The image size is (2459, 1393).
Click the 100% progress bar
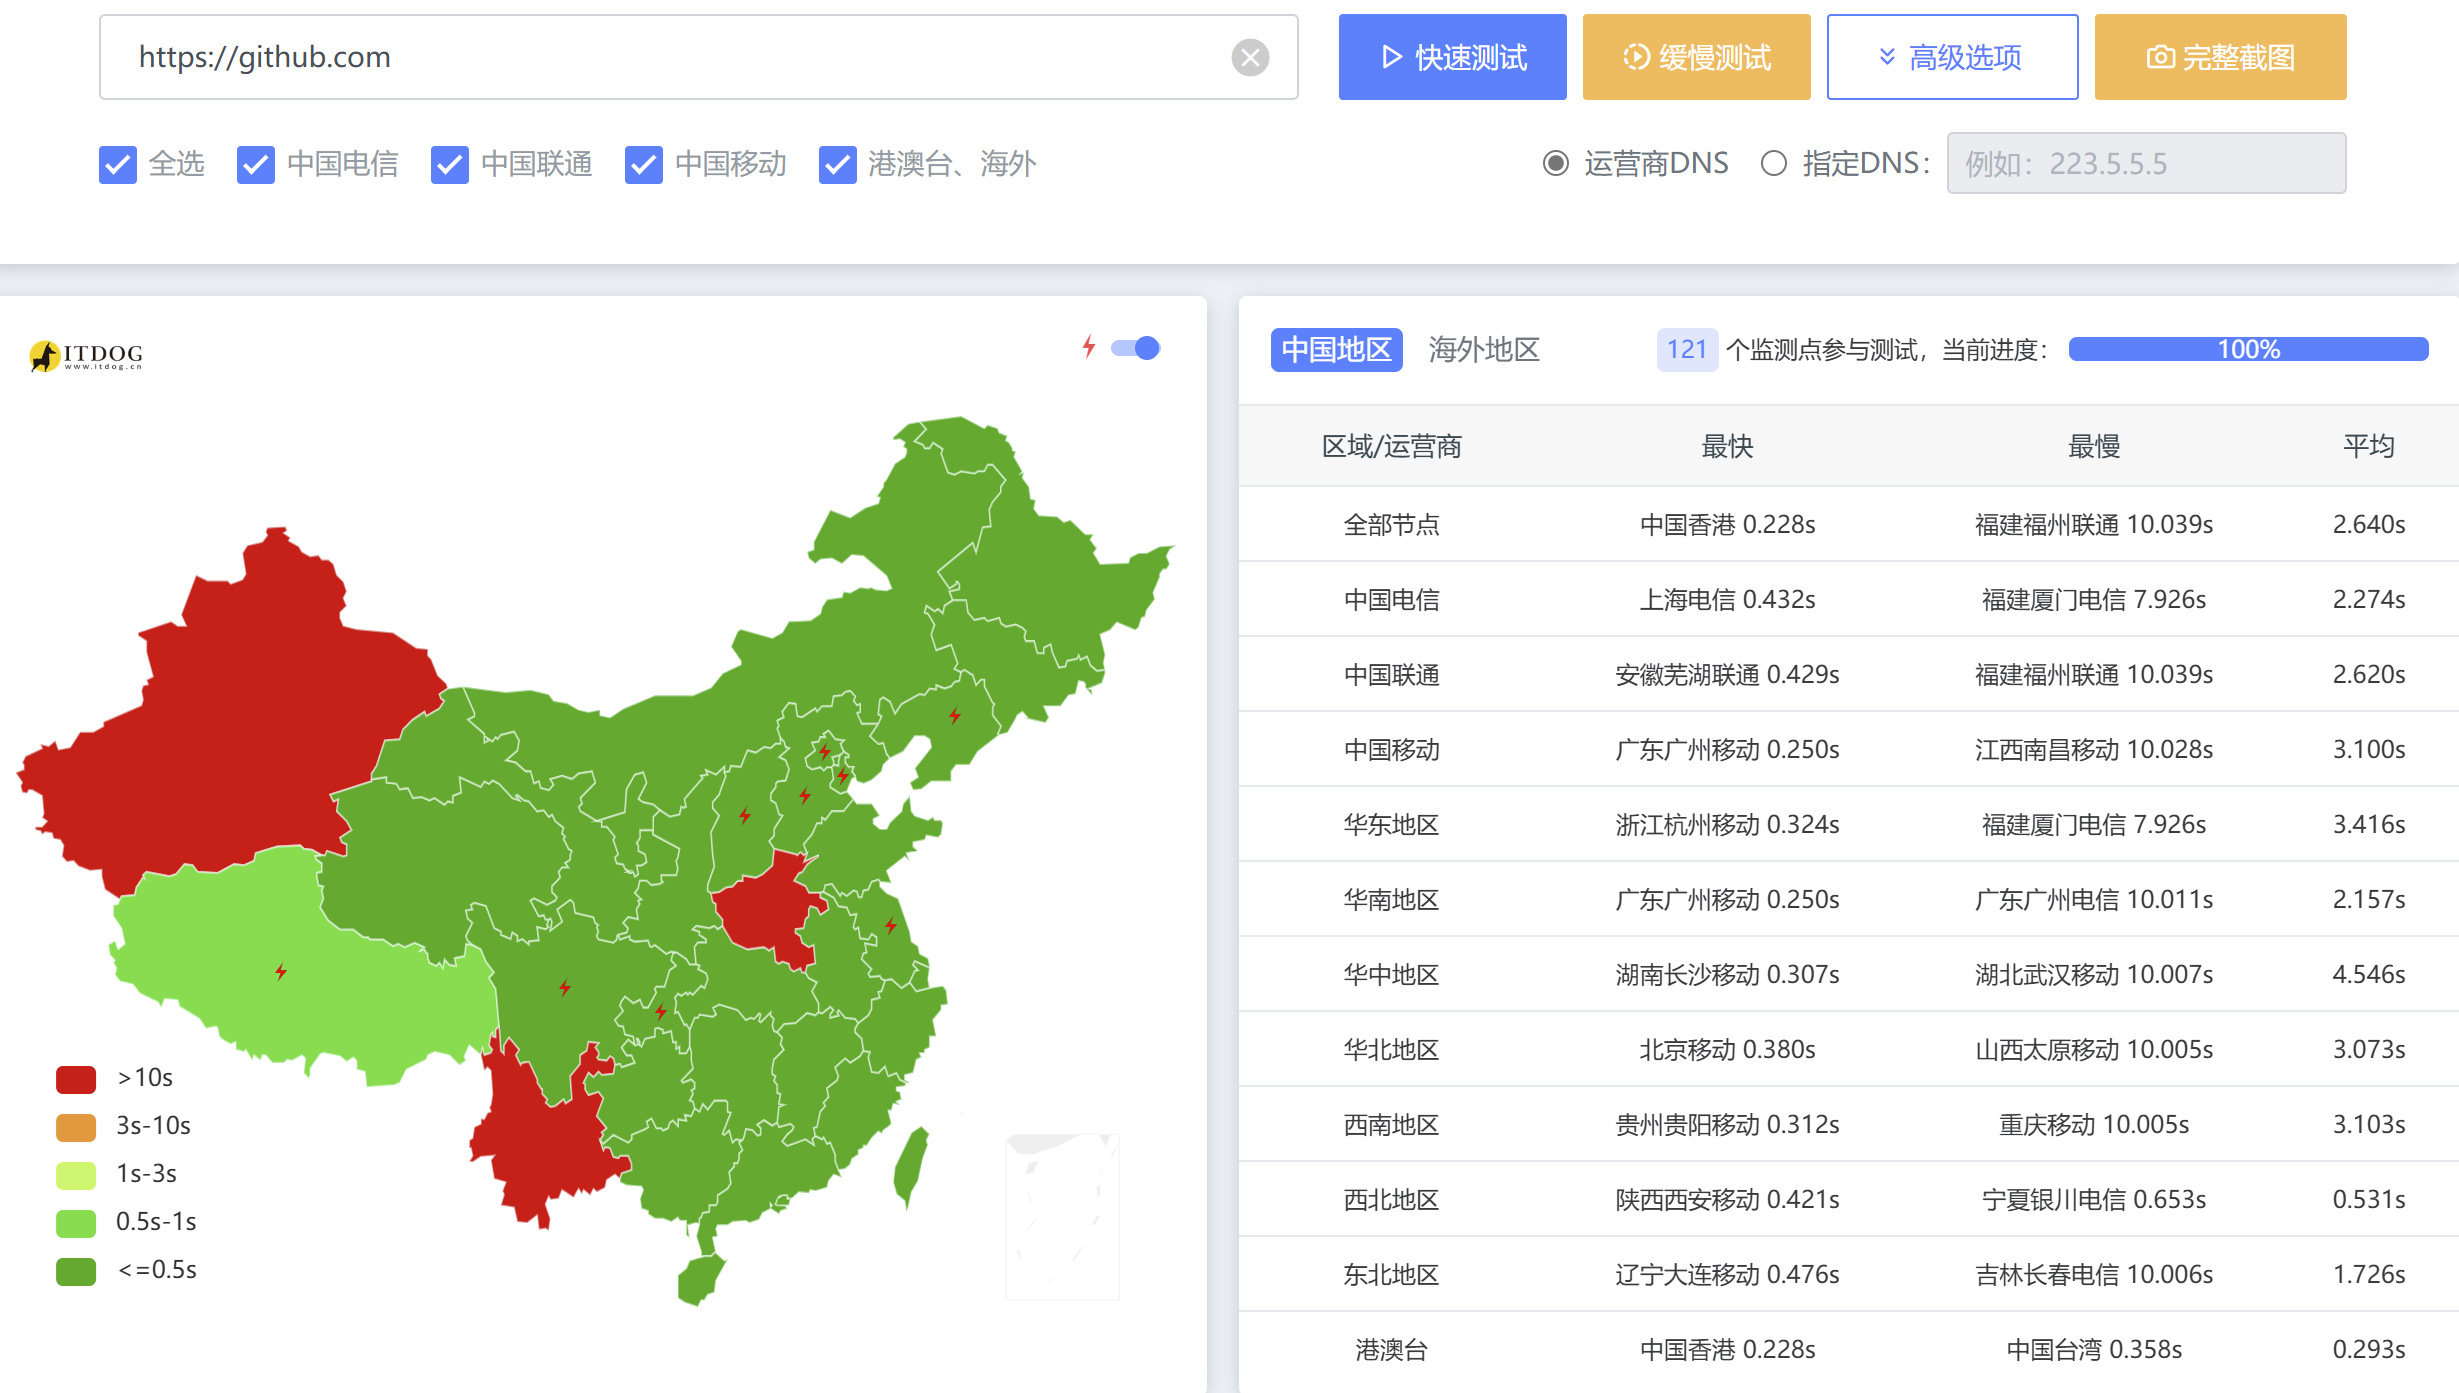2248,349
